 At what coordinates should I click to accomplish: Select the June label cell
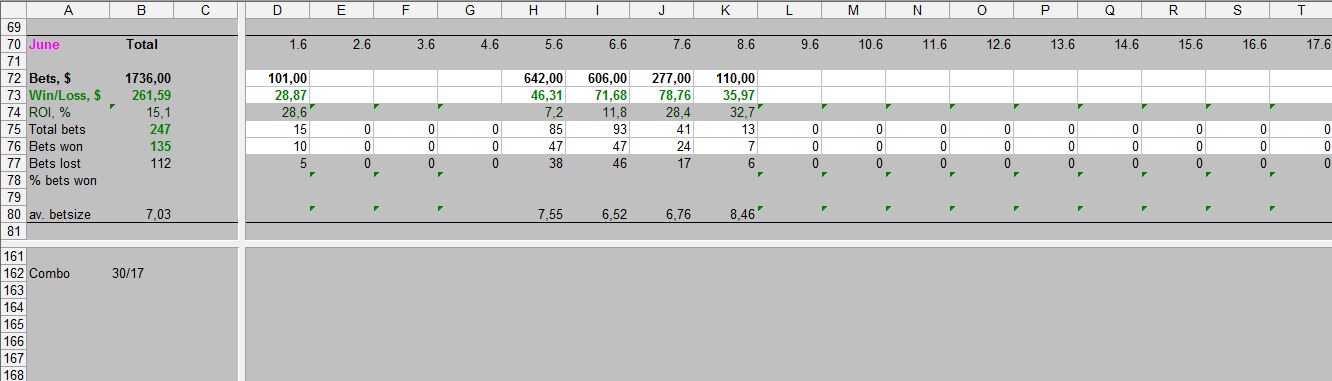pos(68,44)
